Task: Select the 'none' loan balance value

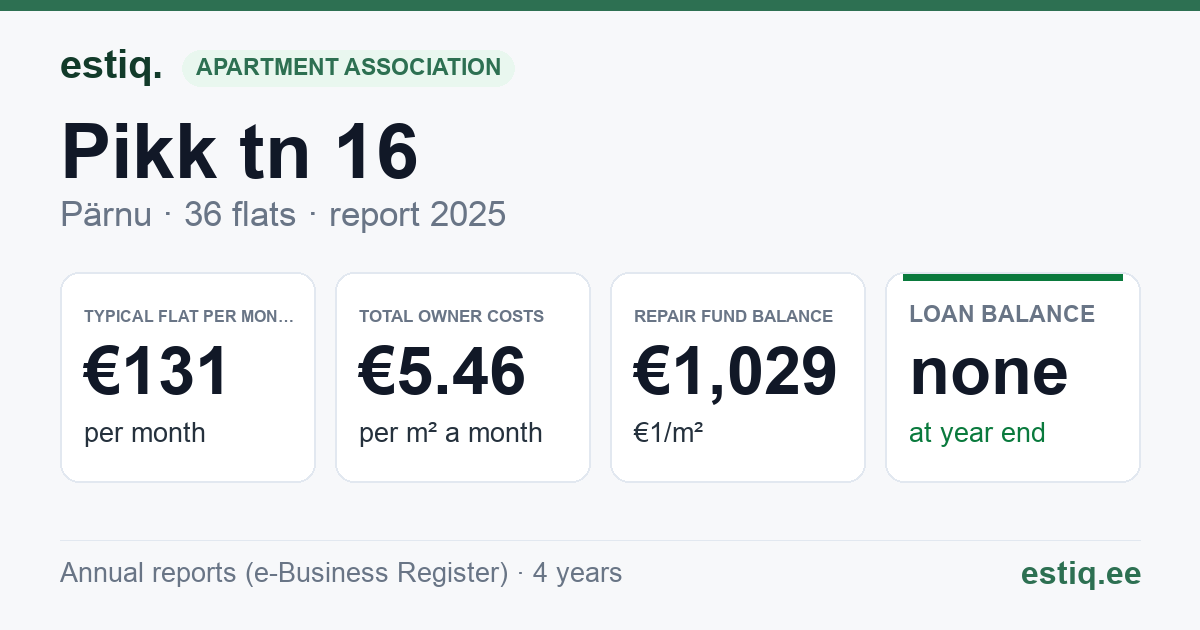Action: (988, 372)
